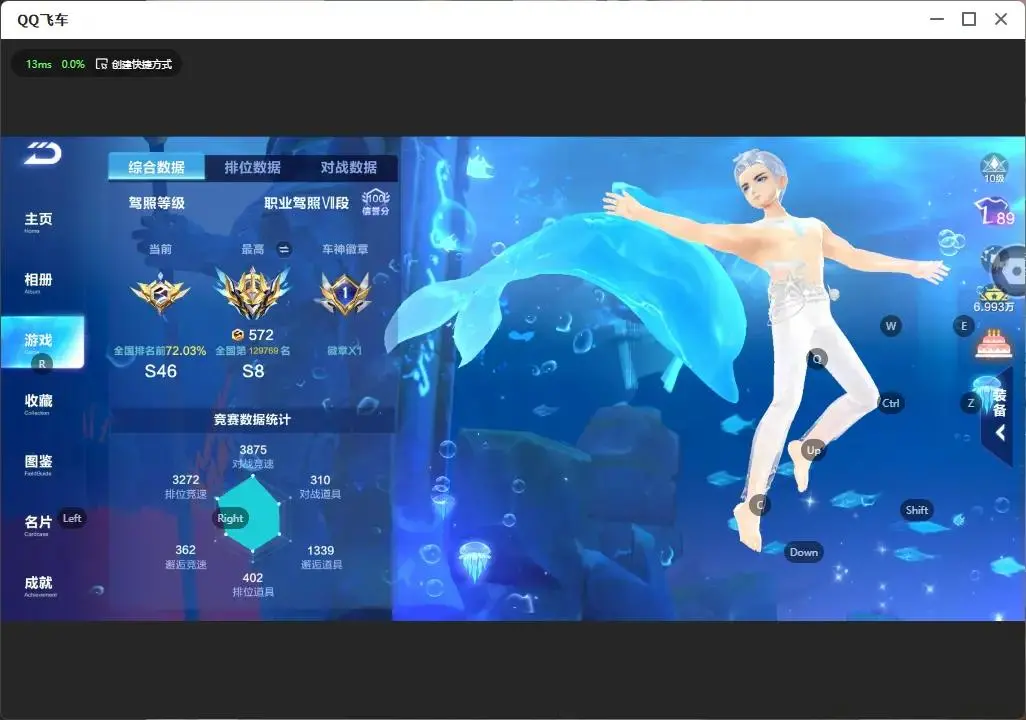
Task: Click the 1339 邂逅道具 stat
Action: pos(321,557)
